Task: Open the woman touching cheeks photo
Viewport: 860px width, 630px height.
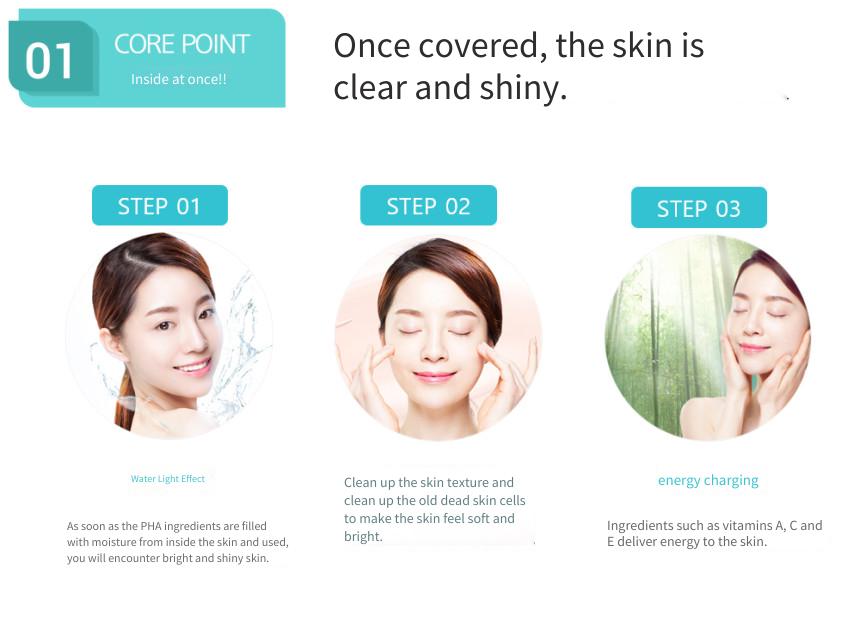Action: (x=438, y=338)
